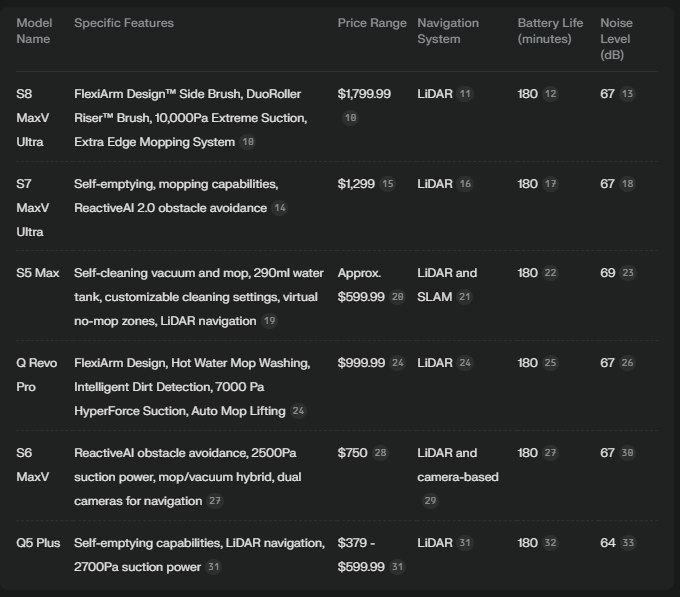Click the $379 - $599.99 price range
The width and height of the screenshot is (680, 597).
coord(361,555)
